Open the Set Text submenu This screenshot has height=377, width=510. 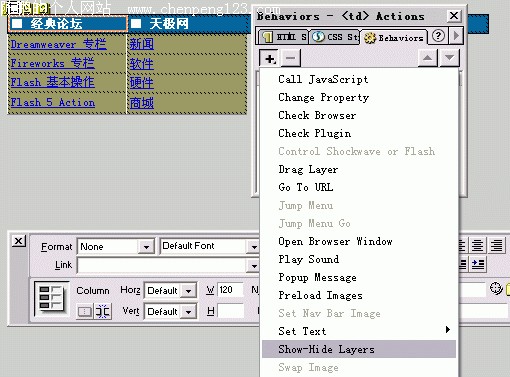pos(359,331)
